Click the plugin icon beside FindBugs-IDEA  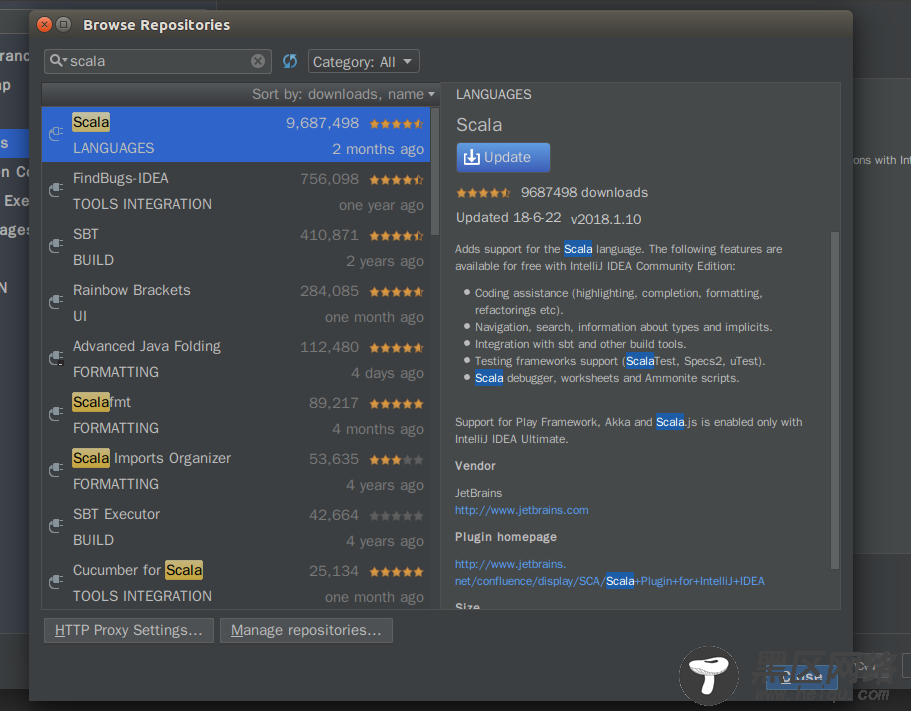pyautogui.click(x=56, y=189)
